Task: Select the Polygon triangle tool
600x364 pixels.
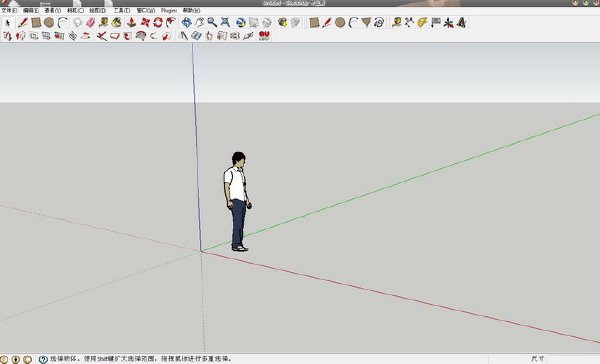Action: click(366, 23)
